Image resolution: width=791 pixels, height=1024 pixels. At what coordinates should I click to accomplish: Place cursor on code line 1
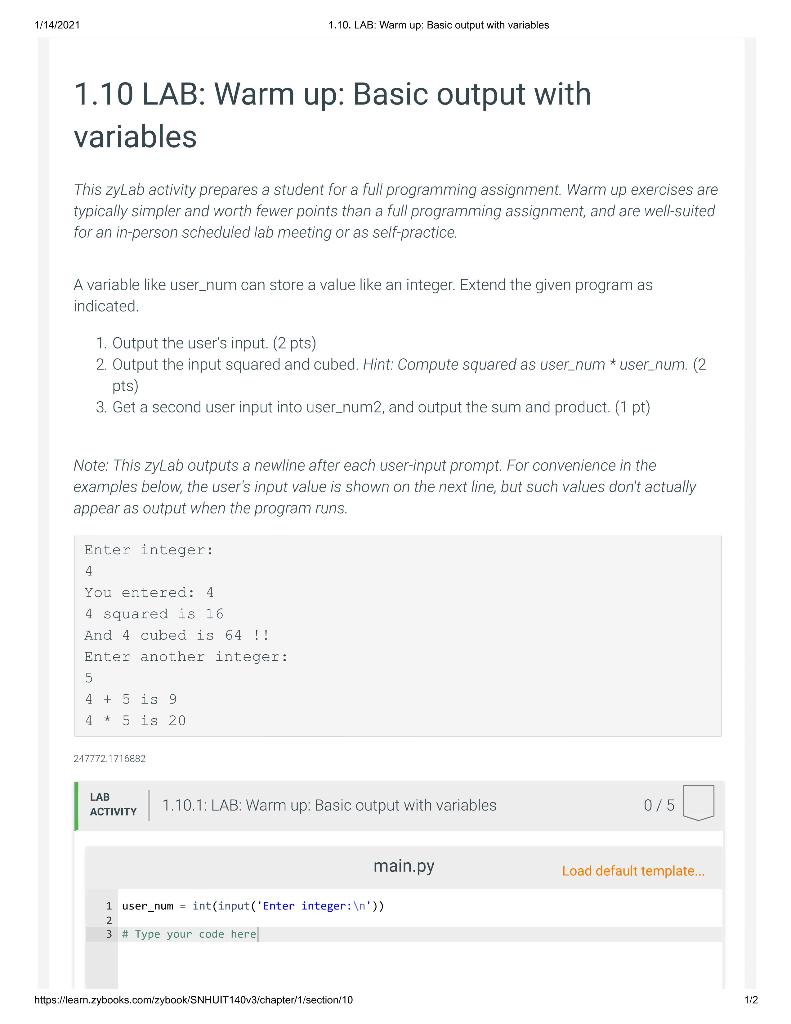pos(250,906)
